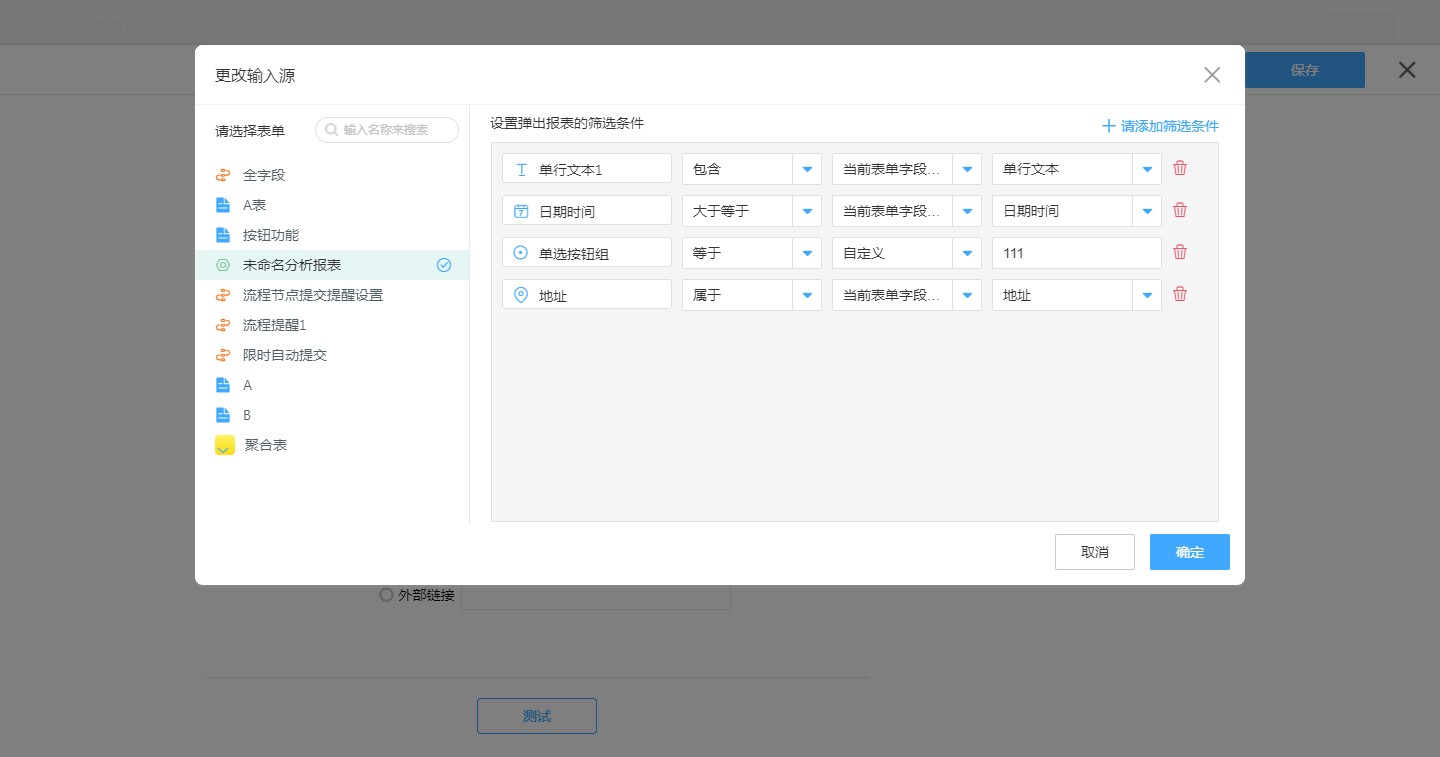Select 按钮功能 form in list
This screenshot has width=1440, height=757.
coord(270,235)
